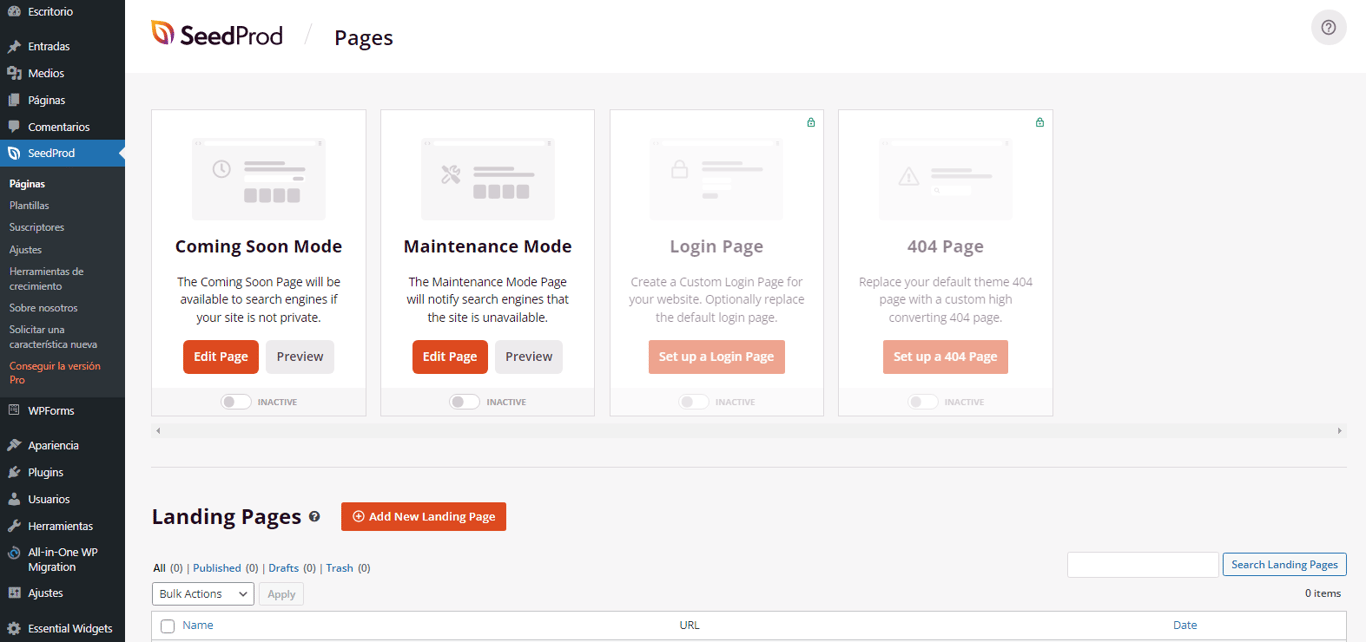Click the Páginas pages icon in sidebar

coord(14,100)
